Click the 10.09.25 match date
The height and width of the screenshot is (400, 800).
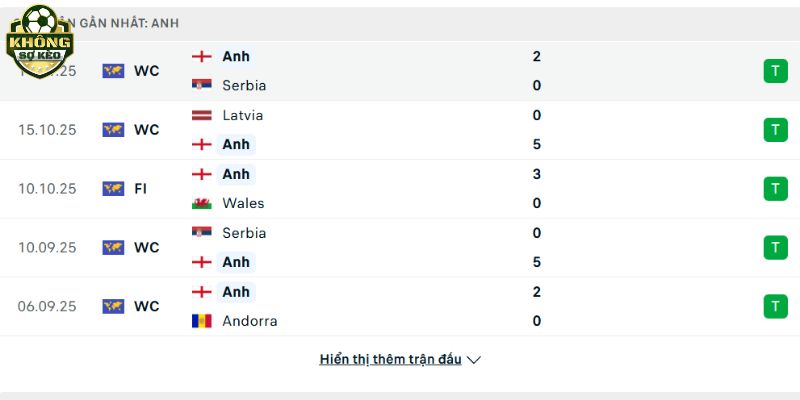tap(47, 247)
